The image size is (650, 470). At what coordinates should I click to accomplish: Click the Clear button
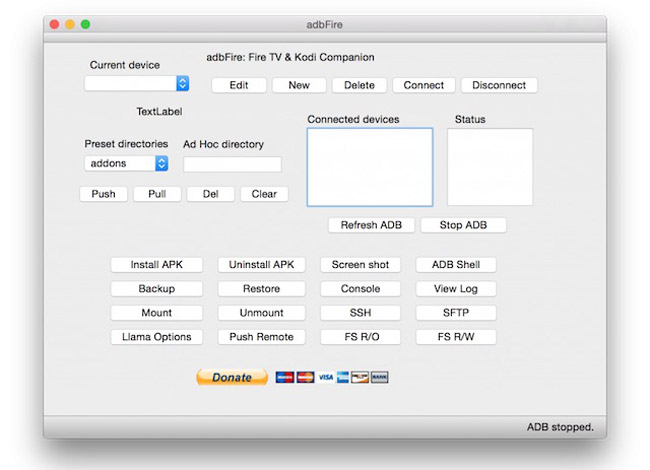(x=264, y=194)
